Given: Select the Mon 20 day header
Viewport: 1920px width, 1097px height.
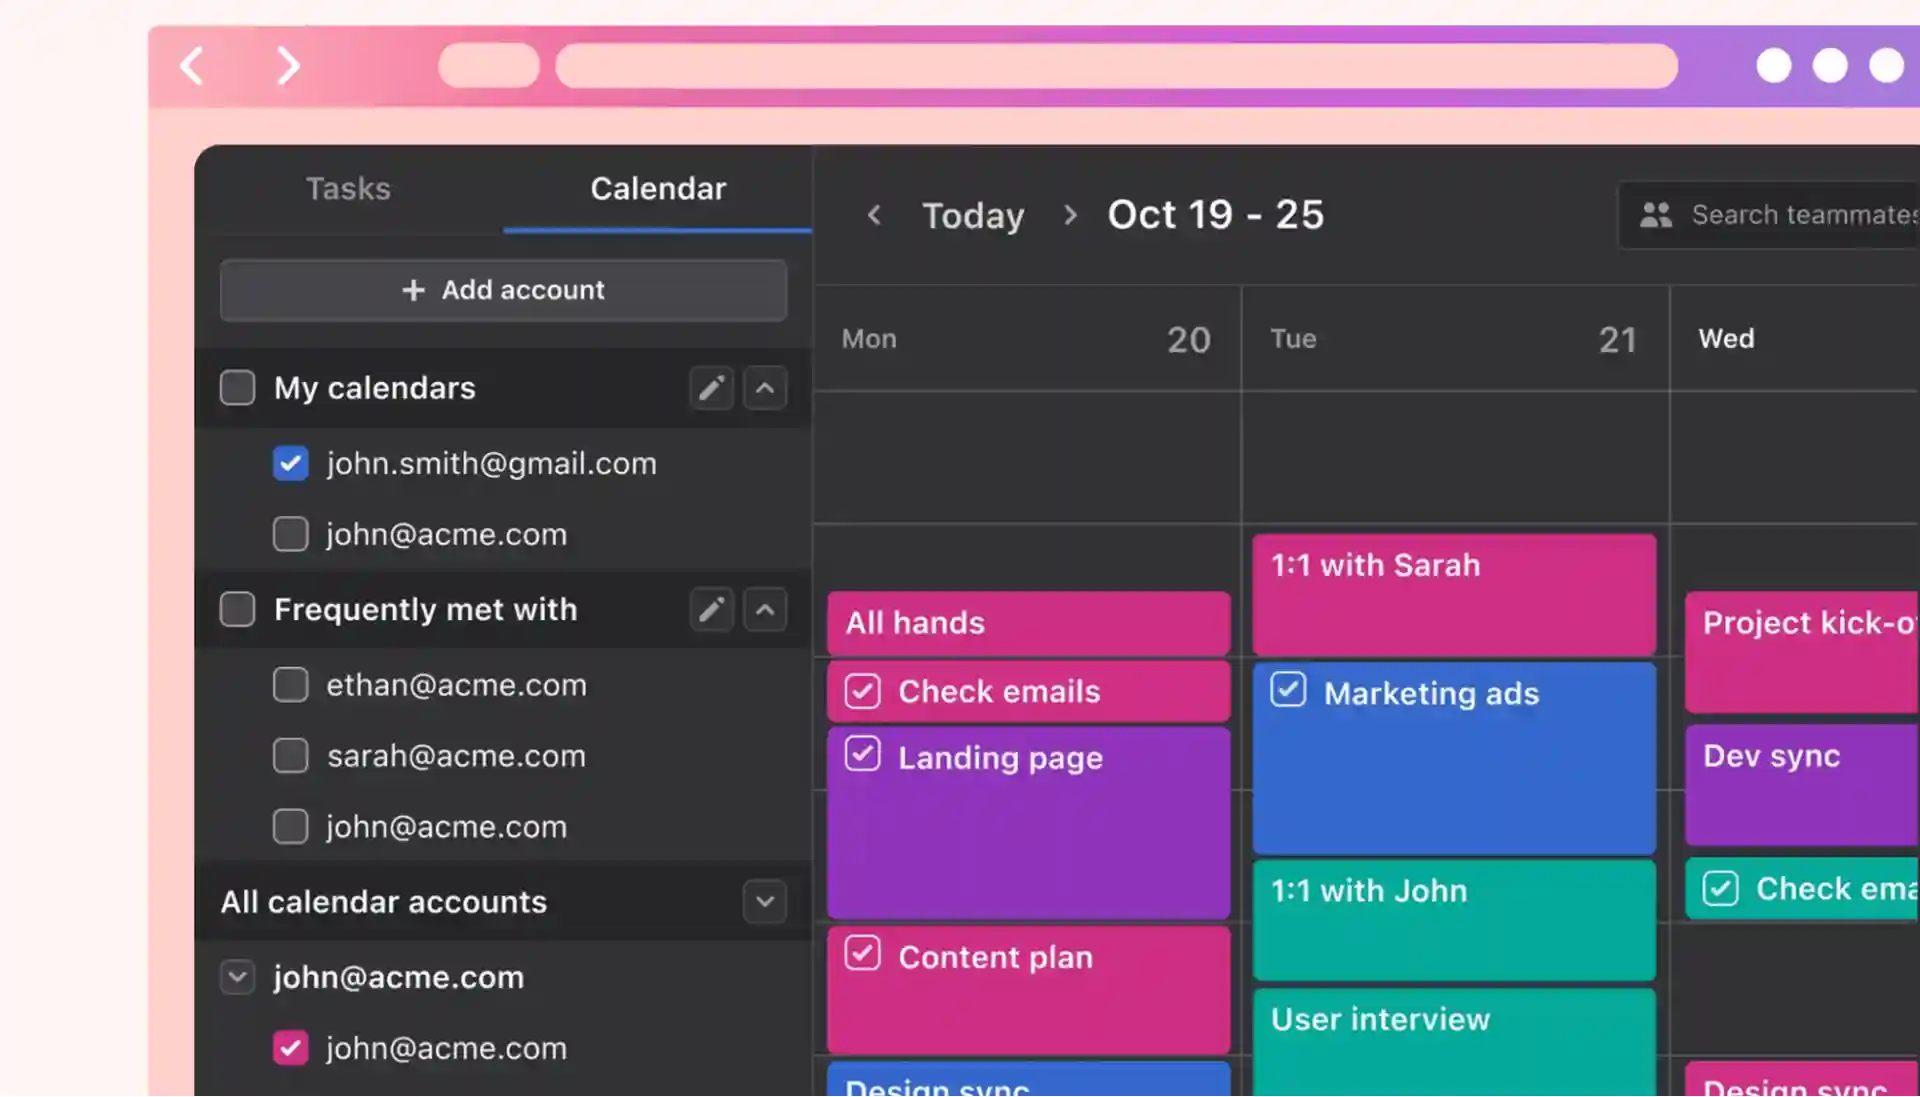Looking at the screenshot, I should [1027, 339].
